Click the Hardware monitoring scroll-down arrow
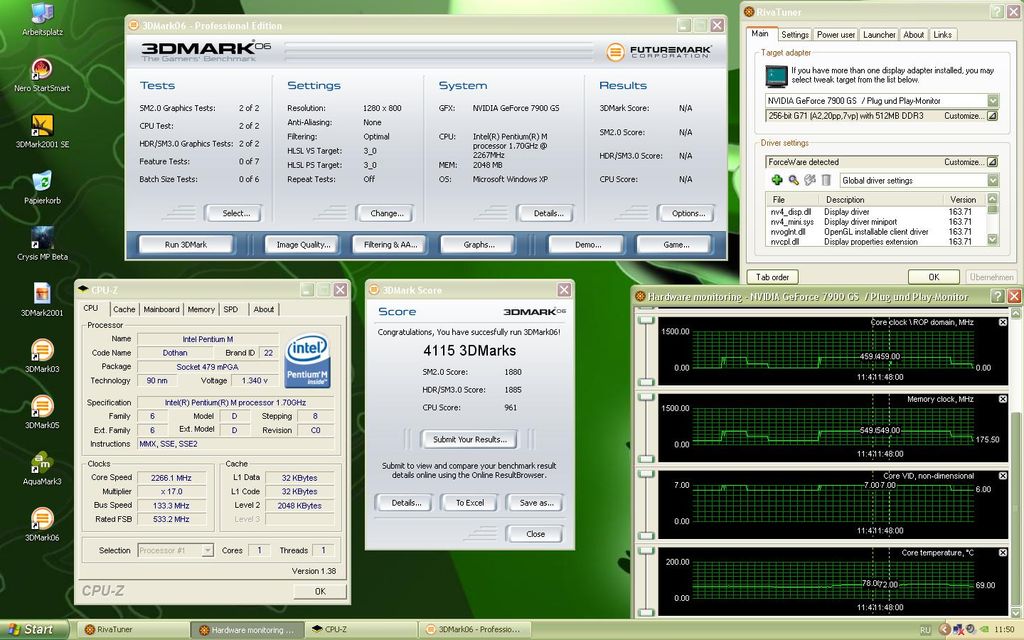The height and width of the screenshot is (640, 1024). coord(1016,613)
